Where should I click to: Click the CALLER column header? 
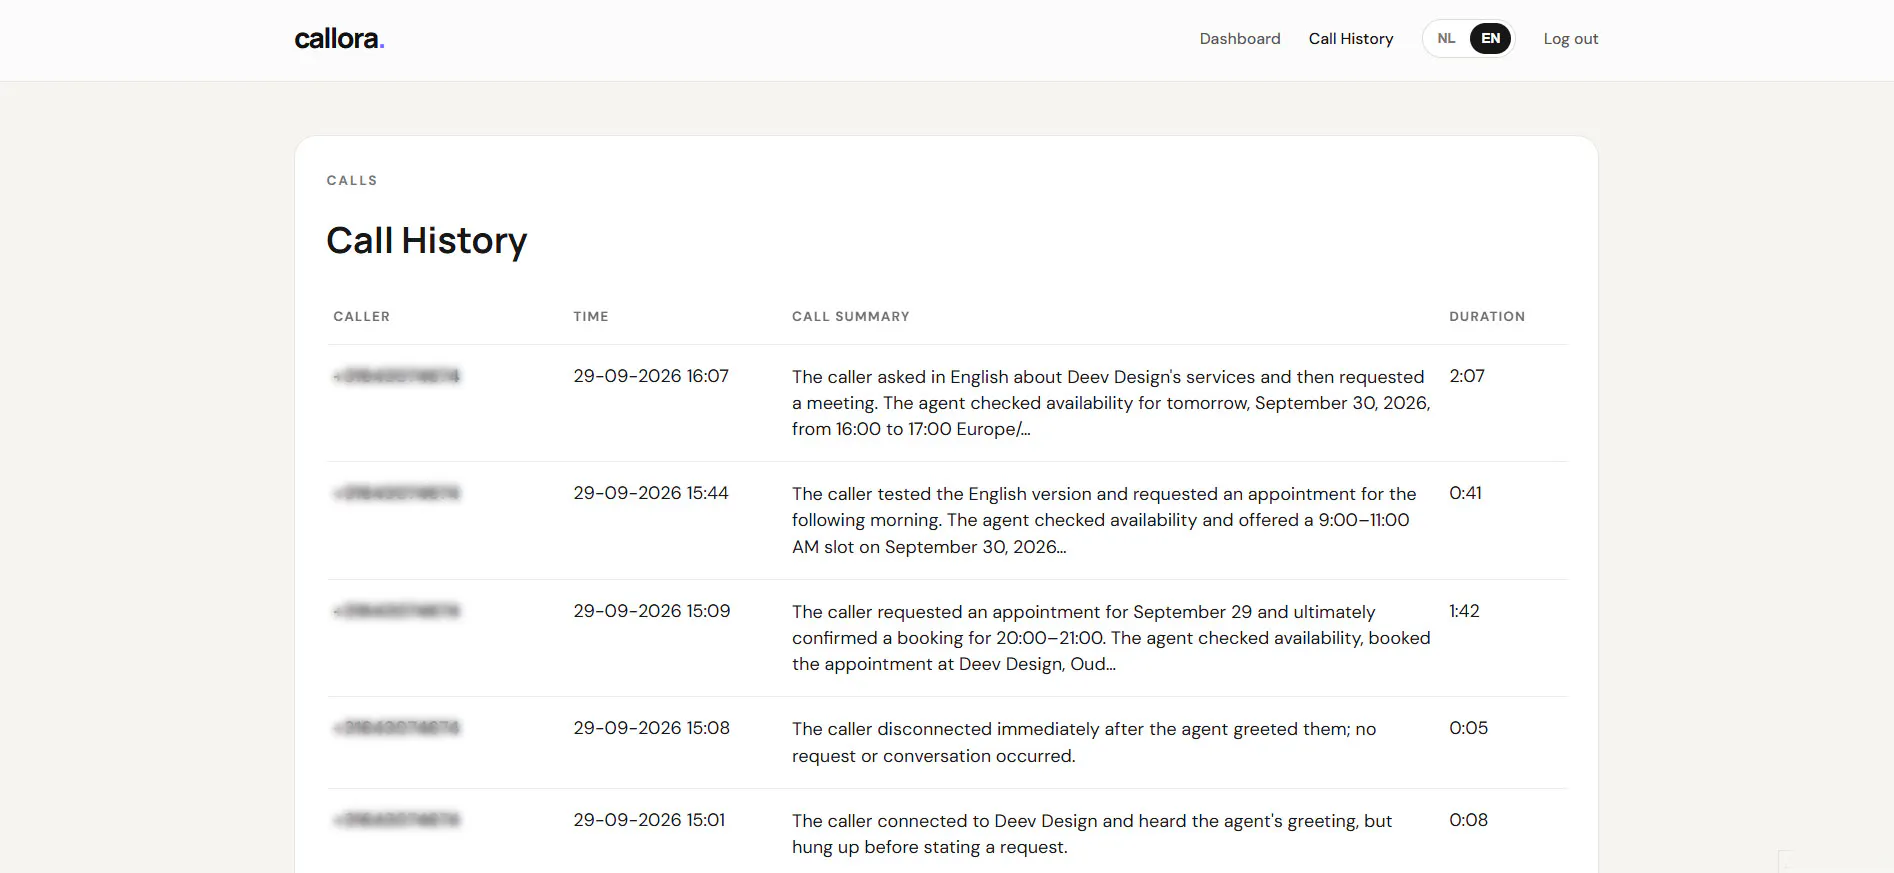[x=362, y=316]
